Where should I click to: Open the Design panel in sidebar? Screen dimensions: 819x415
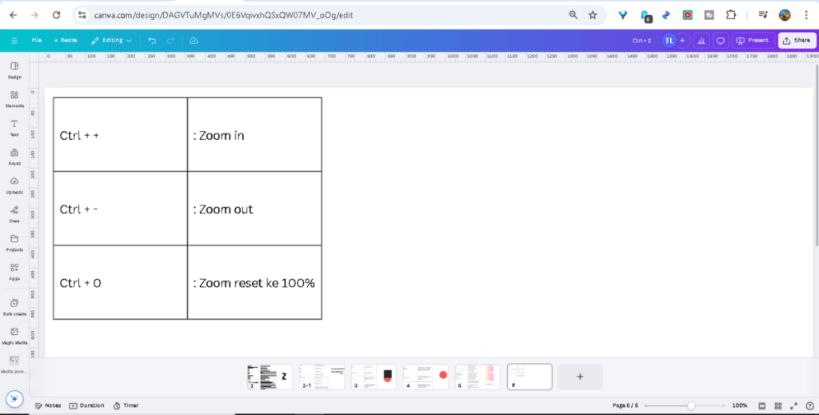tap(14, 70)
